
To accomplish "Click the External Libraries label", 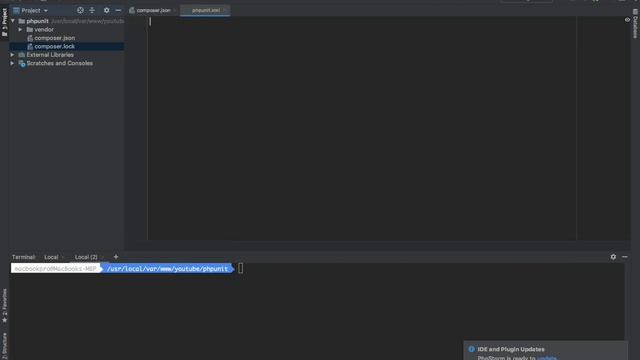I will [50, 55].
